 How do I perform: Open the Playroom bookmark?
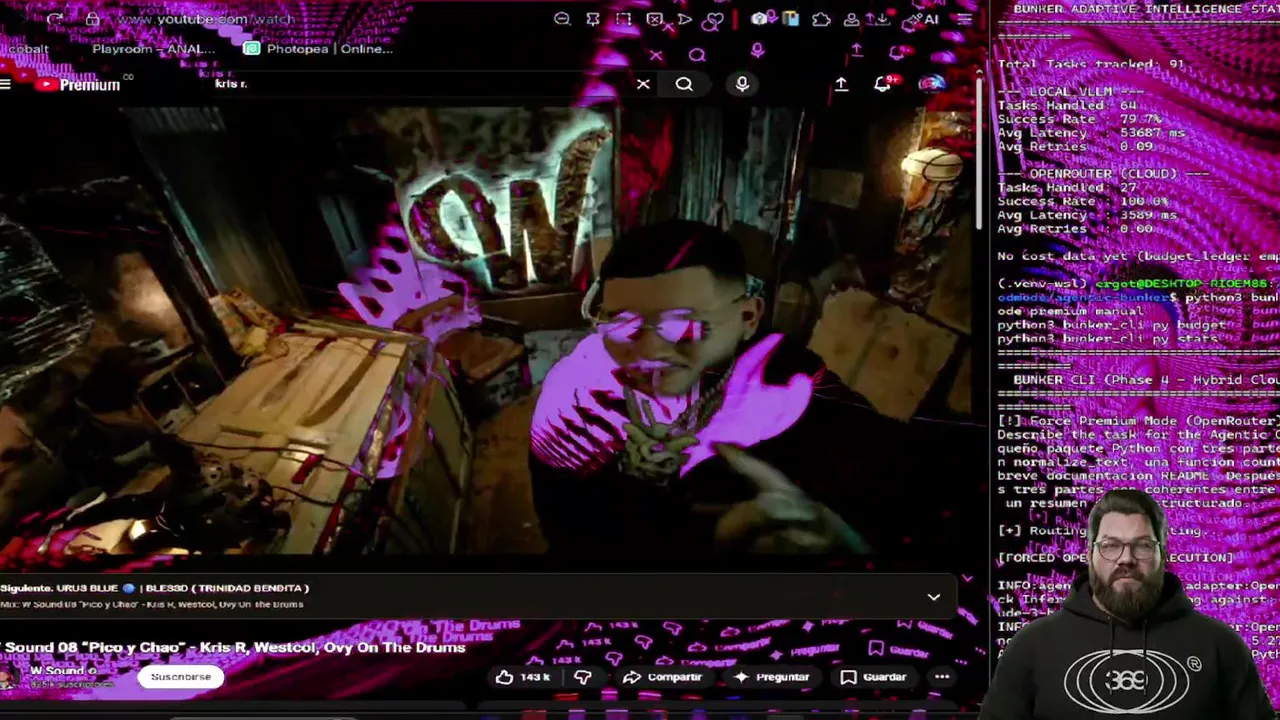pyautogui.click(x=153, y=48)
